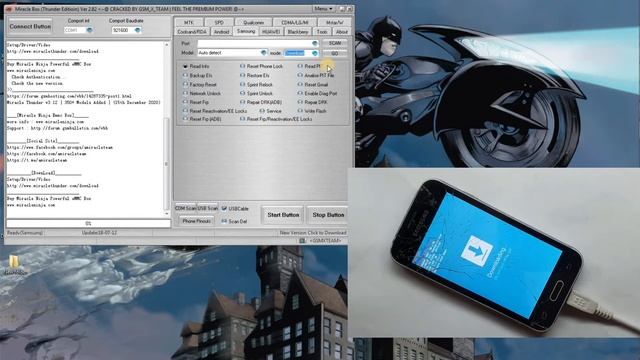
Task: Open the About tab
Action: [342, 31]
